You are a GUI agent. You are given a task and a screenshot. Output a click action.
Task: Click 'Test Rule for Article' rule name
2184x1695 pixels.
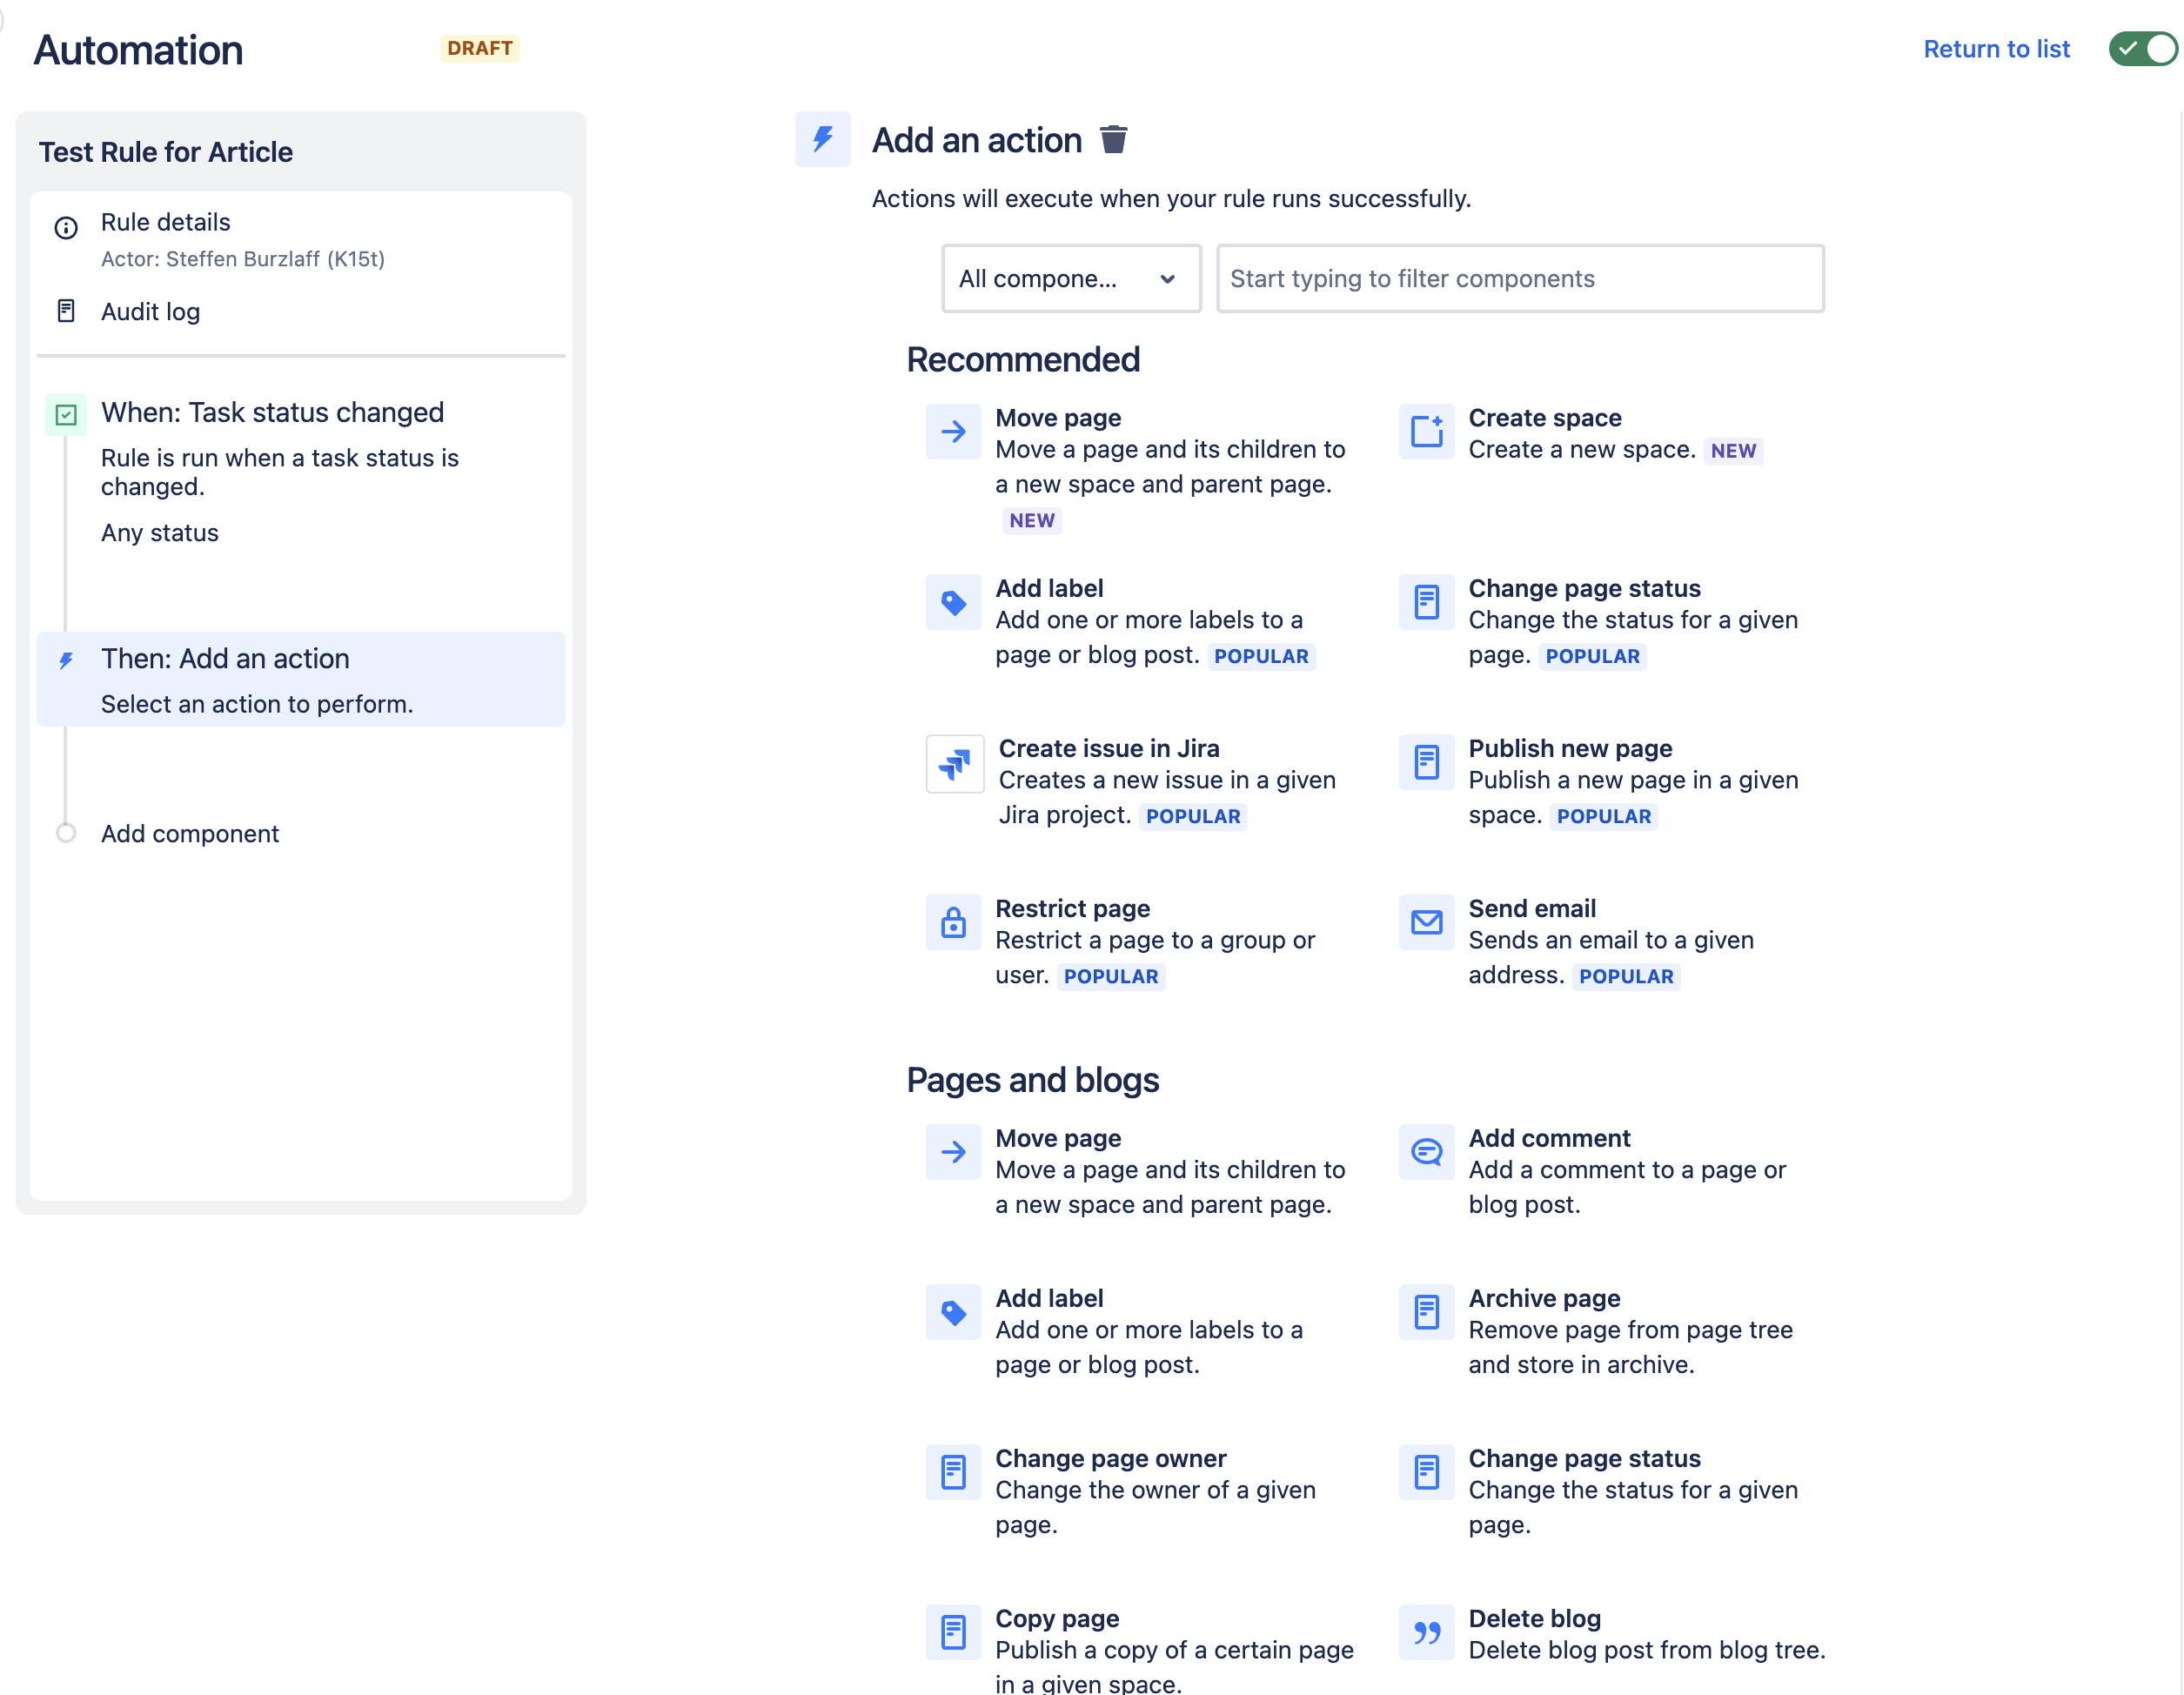point(166,152)
